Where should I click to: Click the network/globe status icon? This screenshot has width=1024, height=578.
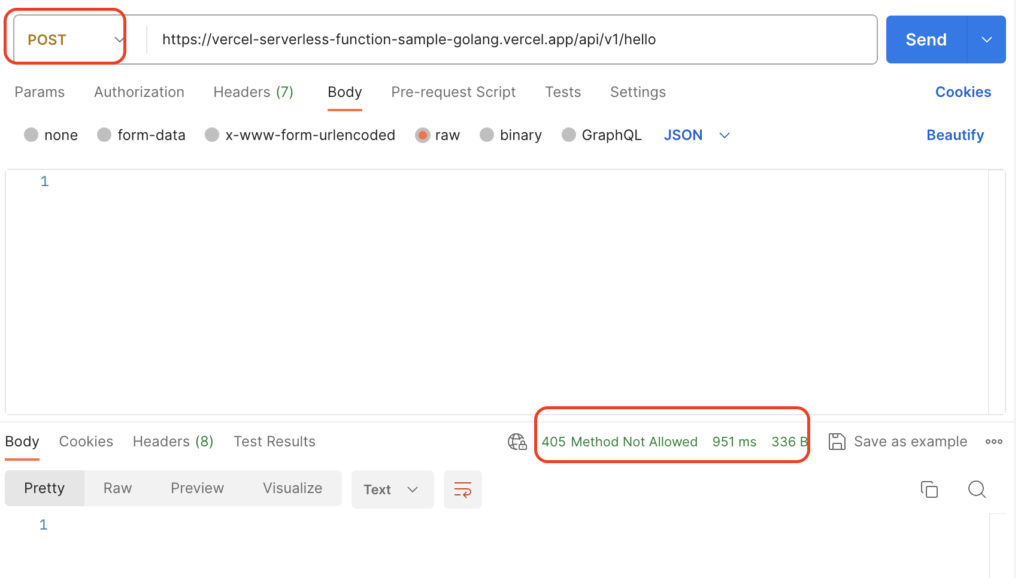[x=517, y=440]
